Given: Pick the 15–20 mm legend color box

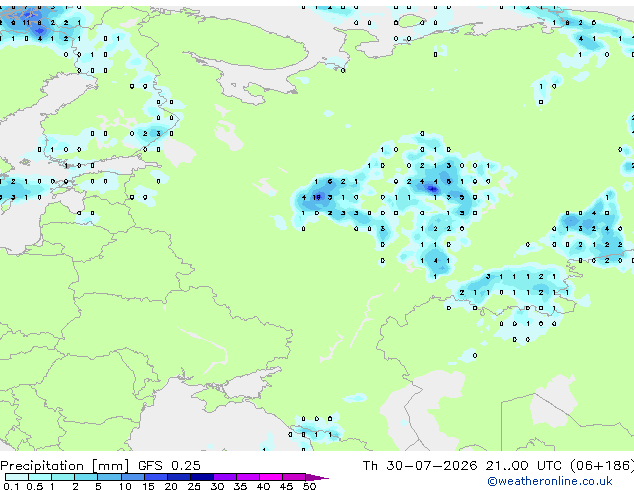Looking at the screenshot, I should click(156, 477).
